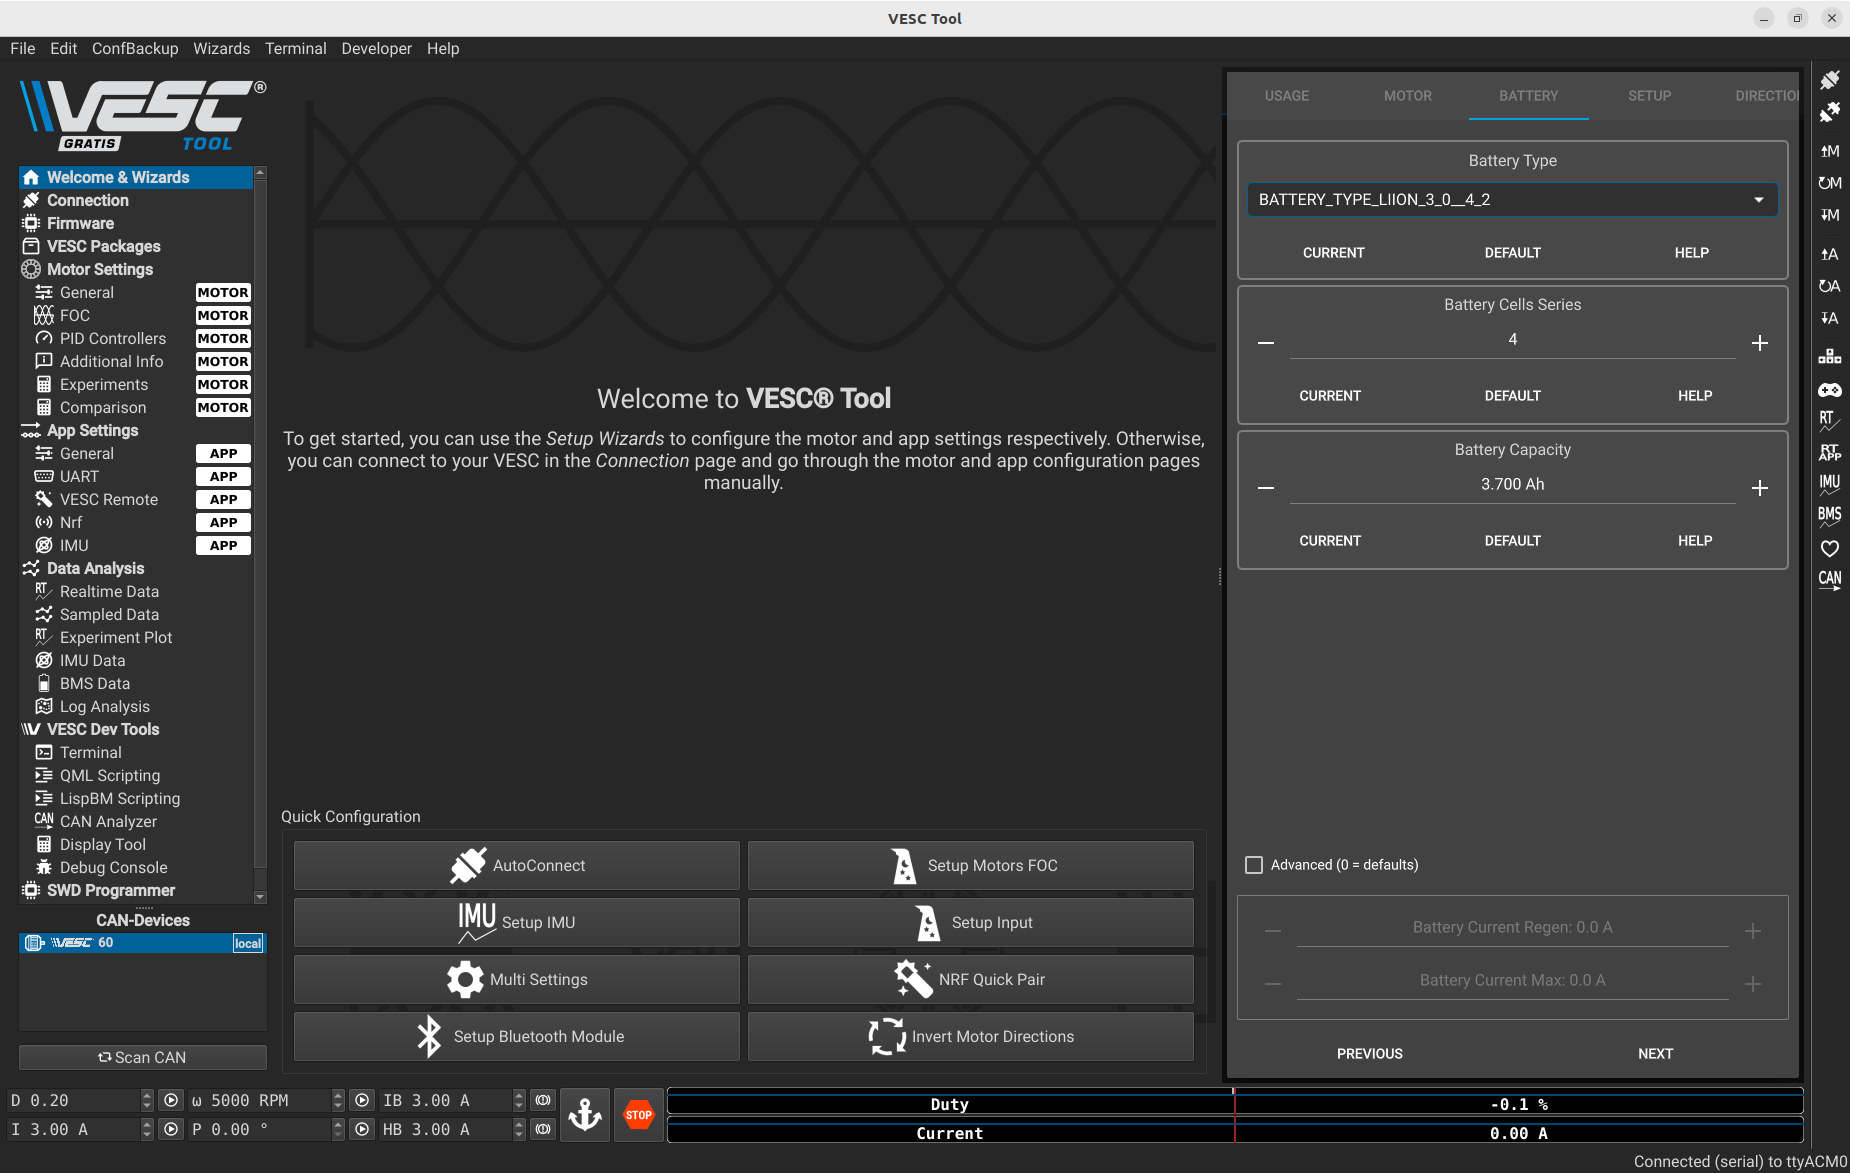
Task: Toggle RT APP data streaming icon
Action: pos(1830,452)
